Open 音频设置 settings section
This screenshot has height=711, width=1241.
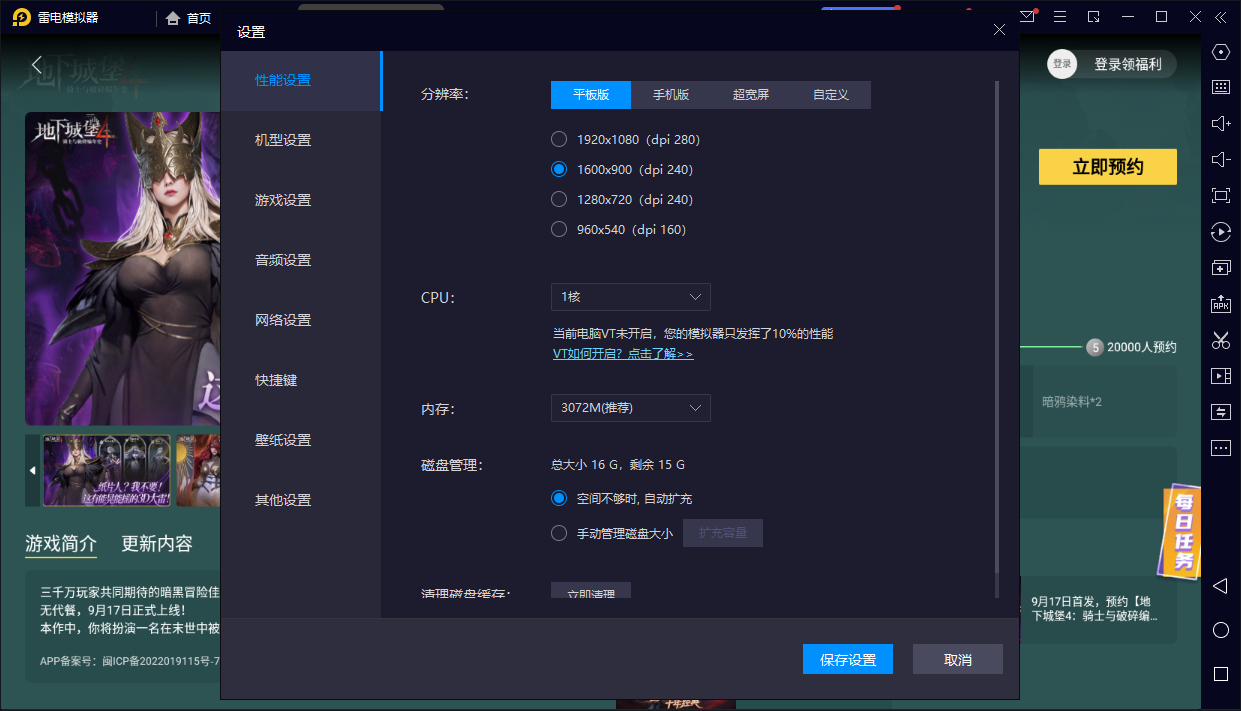(x=301, y=260)
